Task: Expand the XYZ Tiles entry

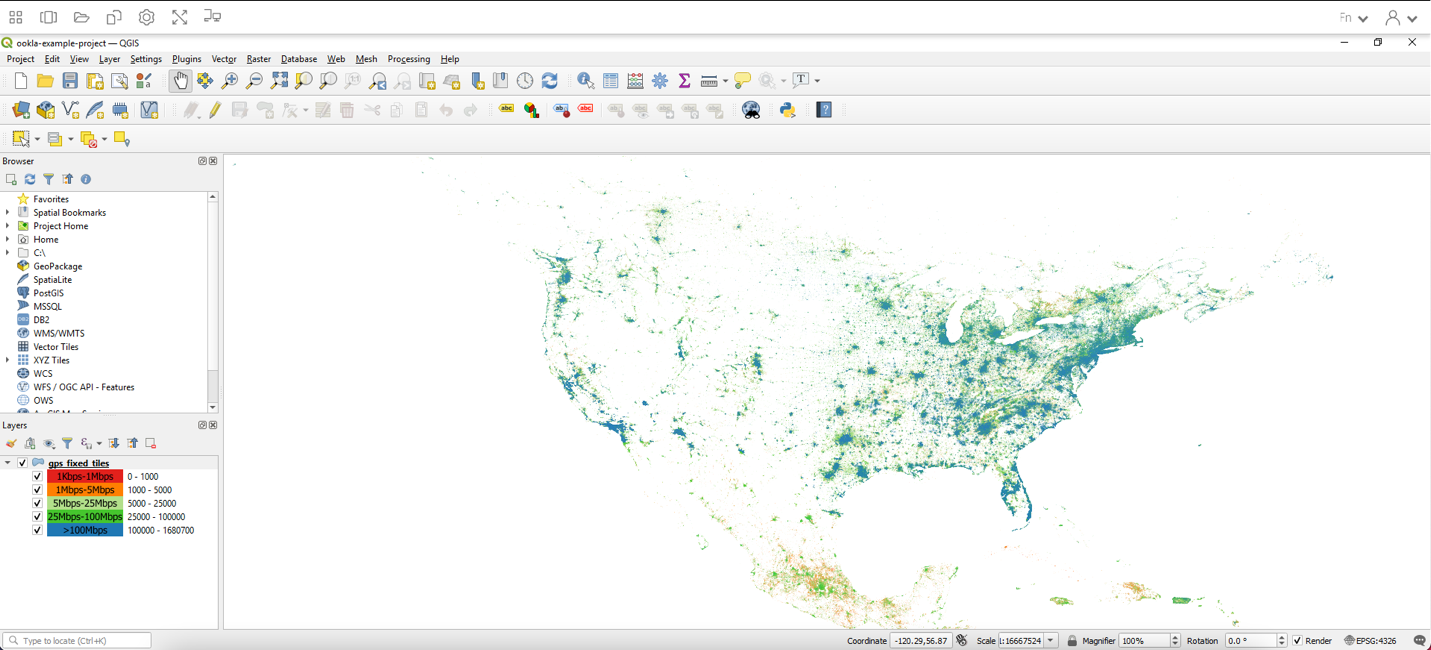Action: pos(7,360)
